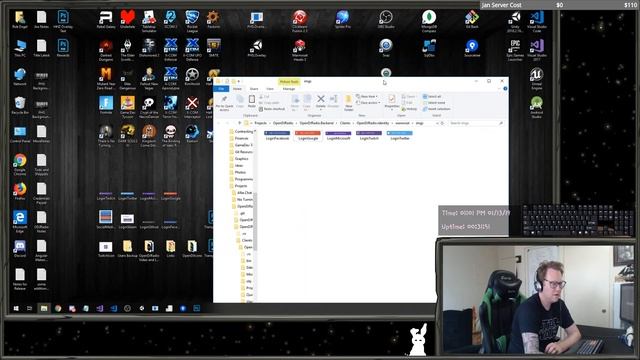Select the LoginFacebook image file
This screenshot has width=640, height=360.
277,136
